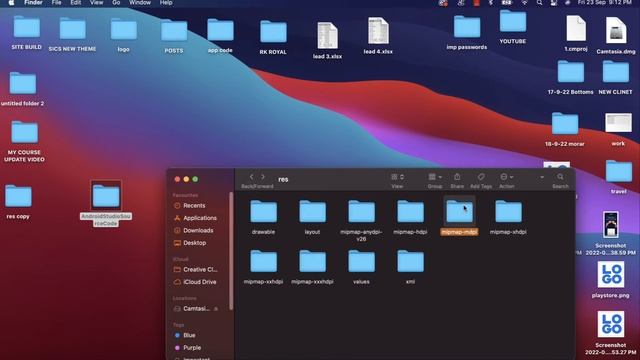Open the Action menu in toolbar
640x360 pixels.
(x=507, y=177)
